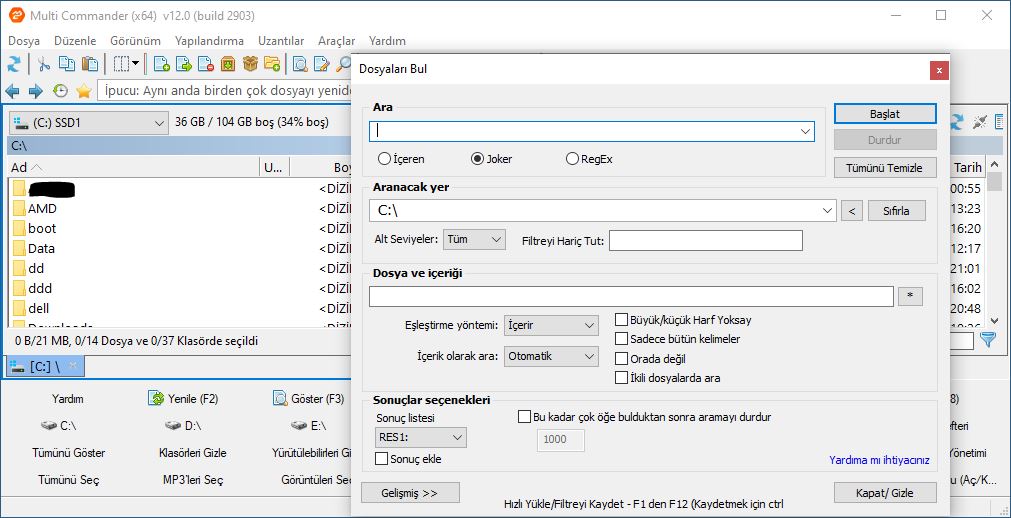Select the [C:] \ panel tab

[x=44, y=367]
